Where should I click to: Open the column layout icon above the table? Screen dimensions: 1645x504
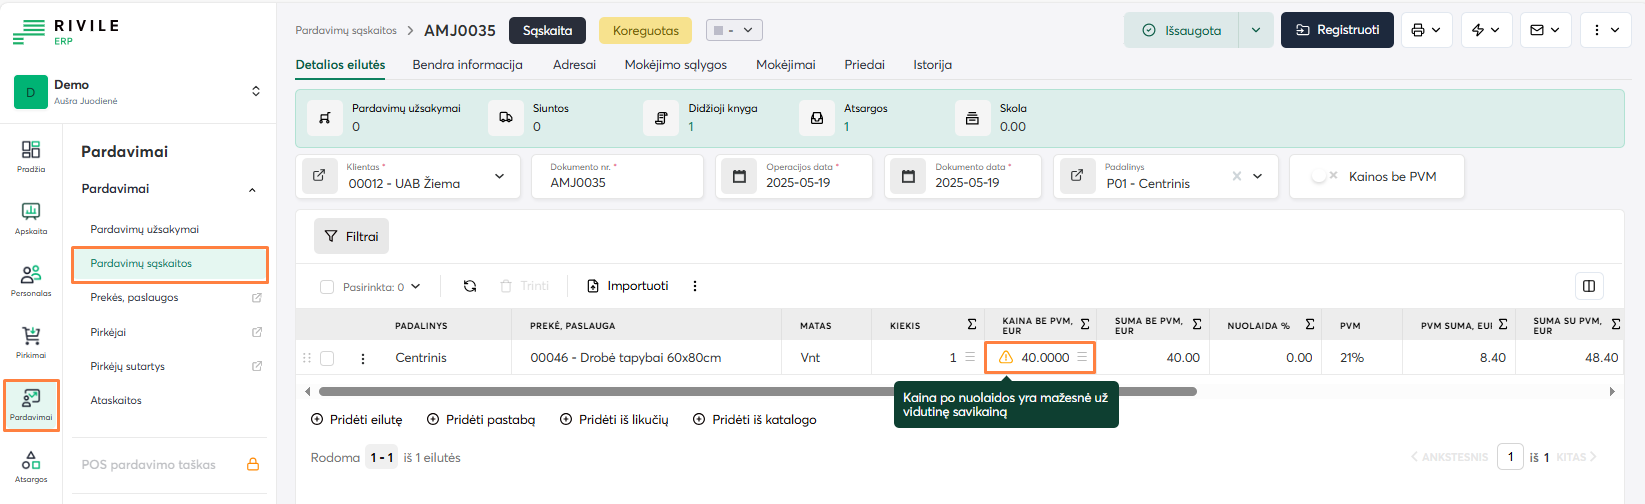[1588, 286]
